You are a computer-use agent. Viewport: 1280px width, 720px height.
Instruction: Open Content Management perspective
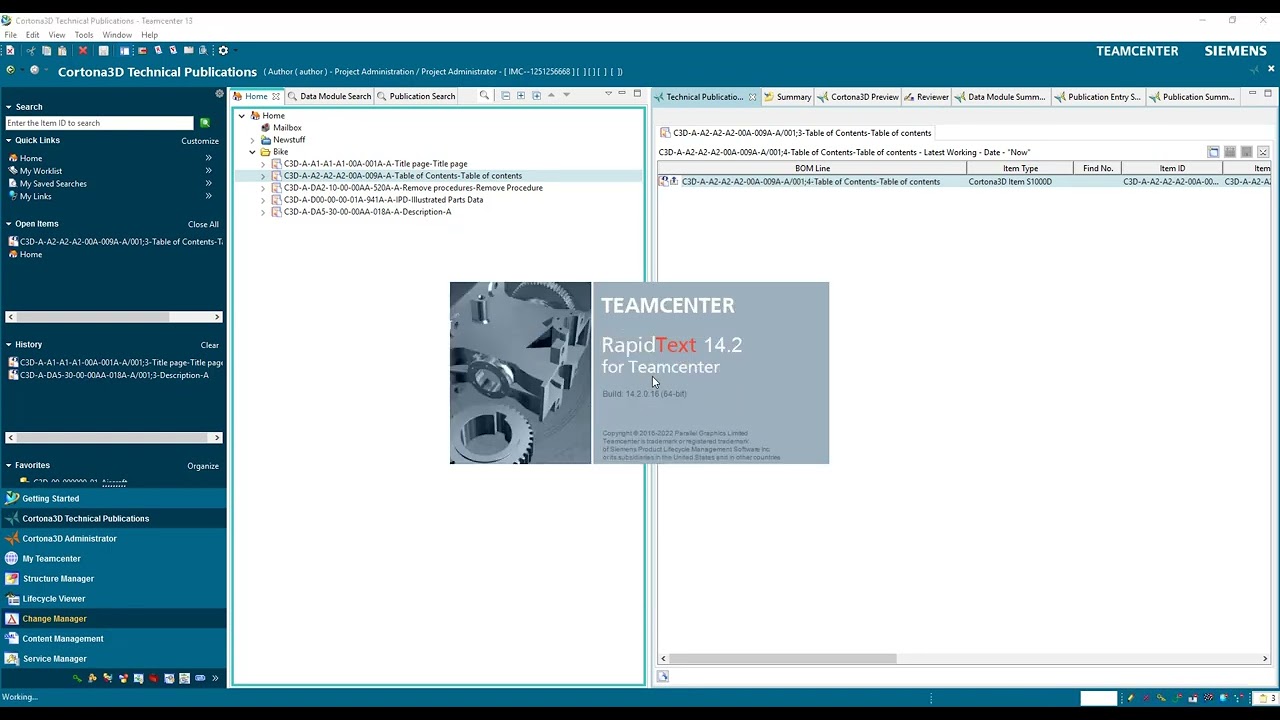point(63,639)
